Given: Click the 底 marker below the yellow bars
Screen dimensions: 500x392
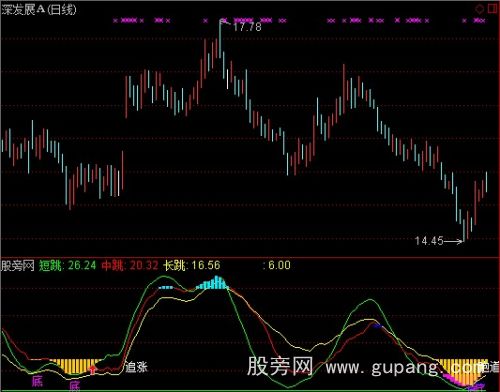Looking at the screenshot, I should (75, 387).
